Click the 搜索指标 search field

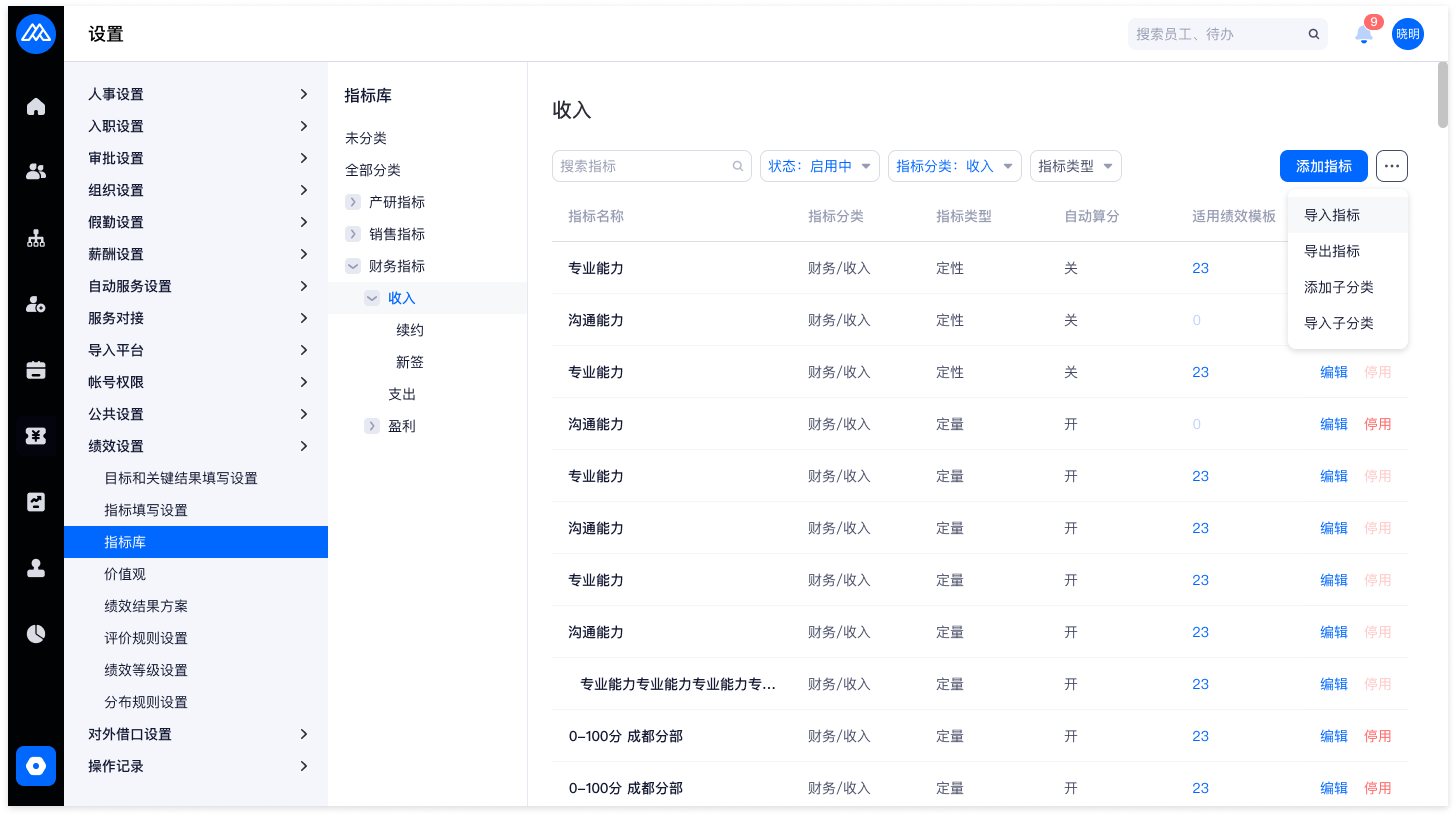point(642,166)
